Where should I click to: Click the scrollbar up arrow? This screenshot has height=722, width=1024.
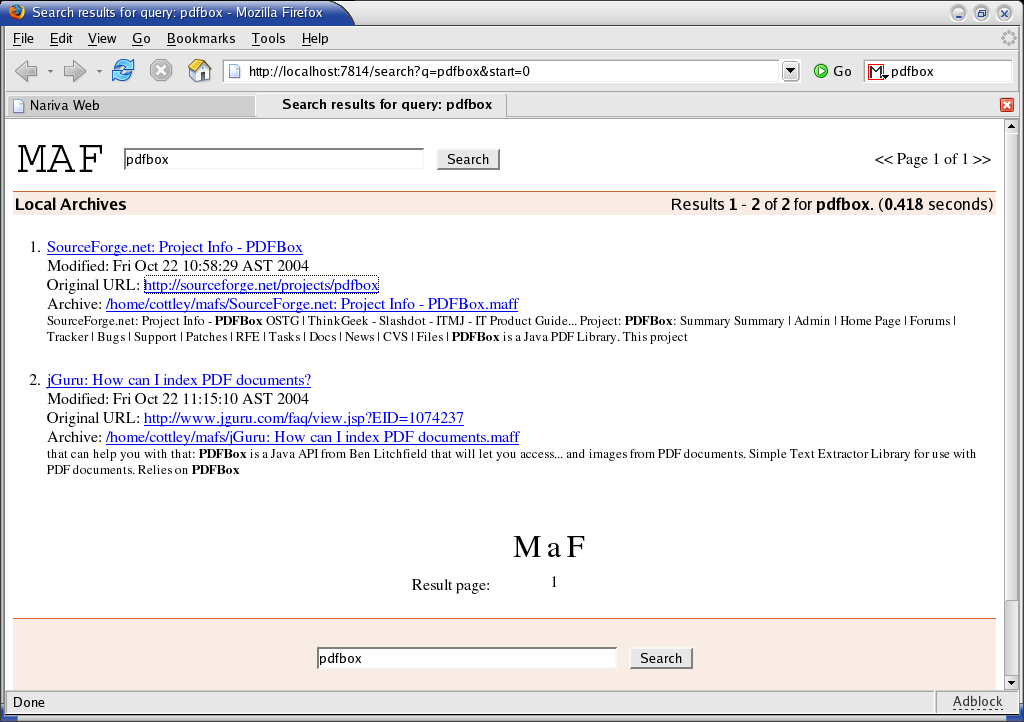click(1012, 126)
